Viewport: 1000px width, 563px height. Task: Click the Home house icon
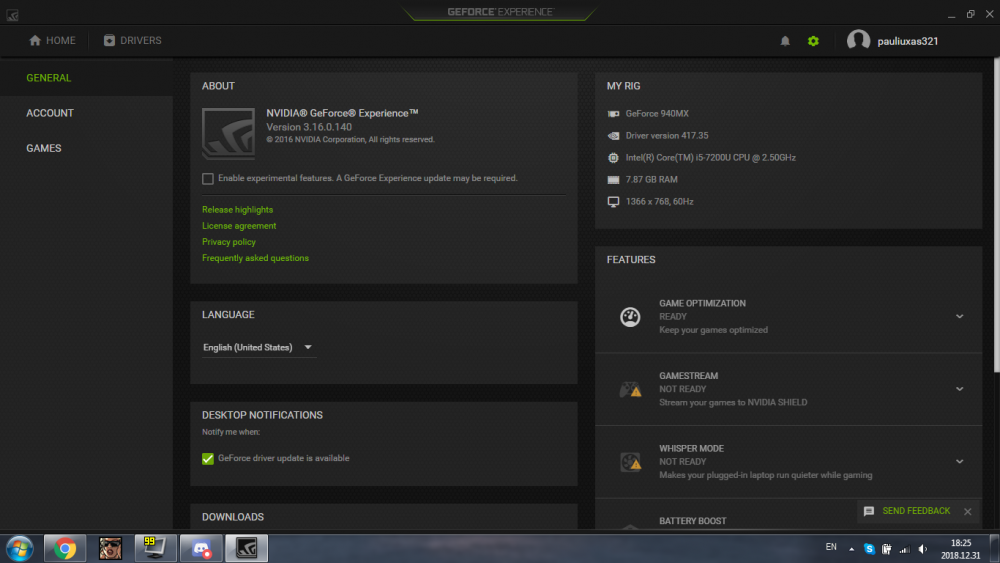point(35,40)
